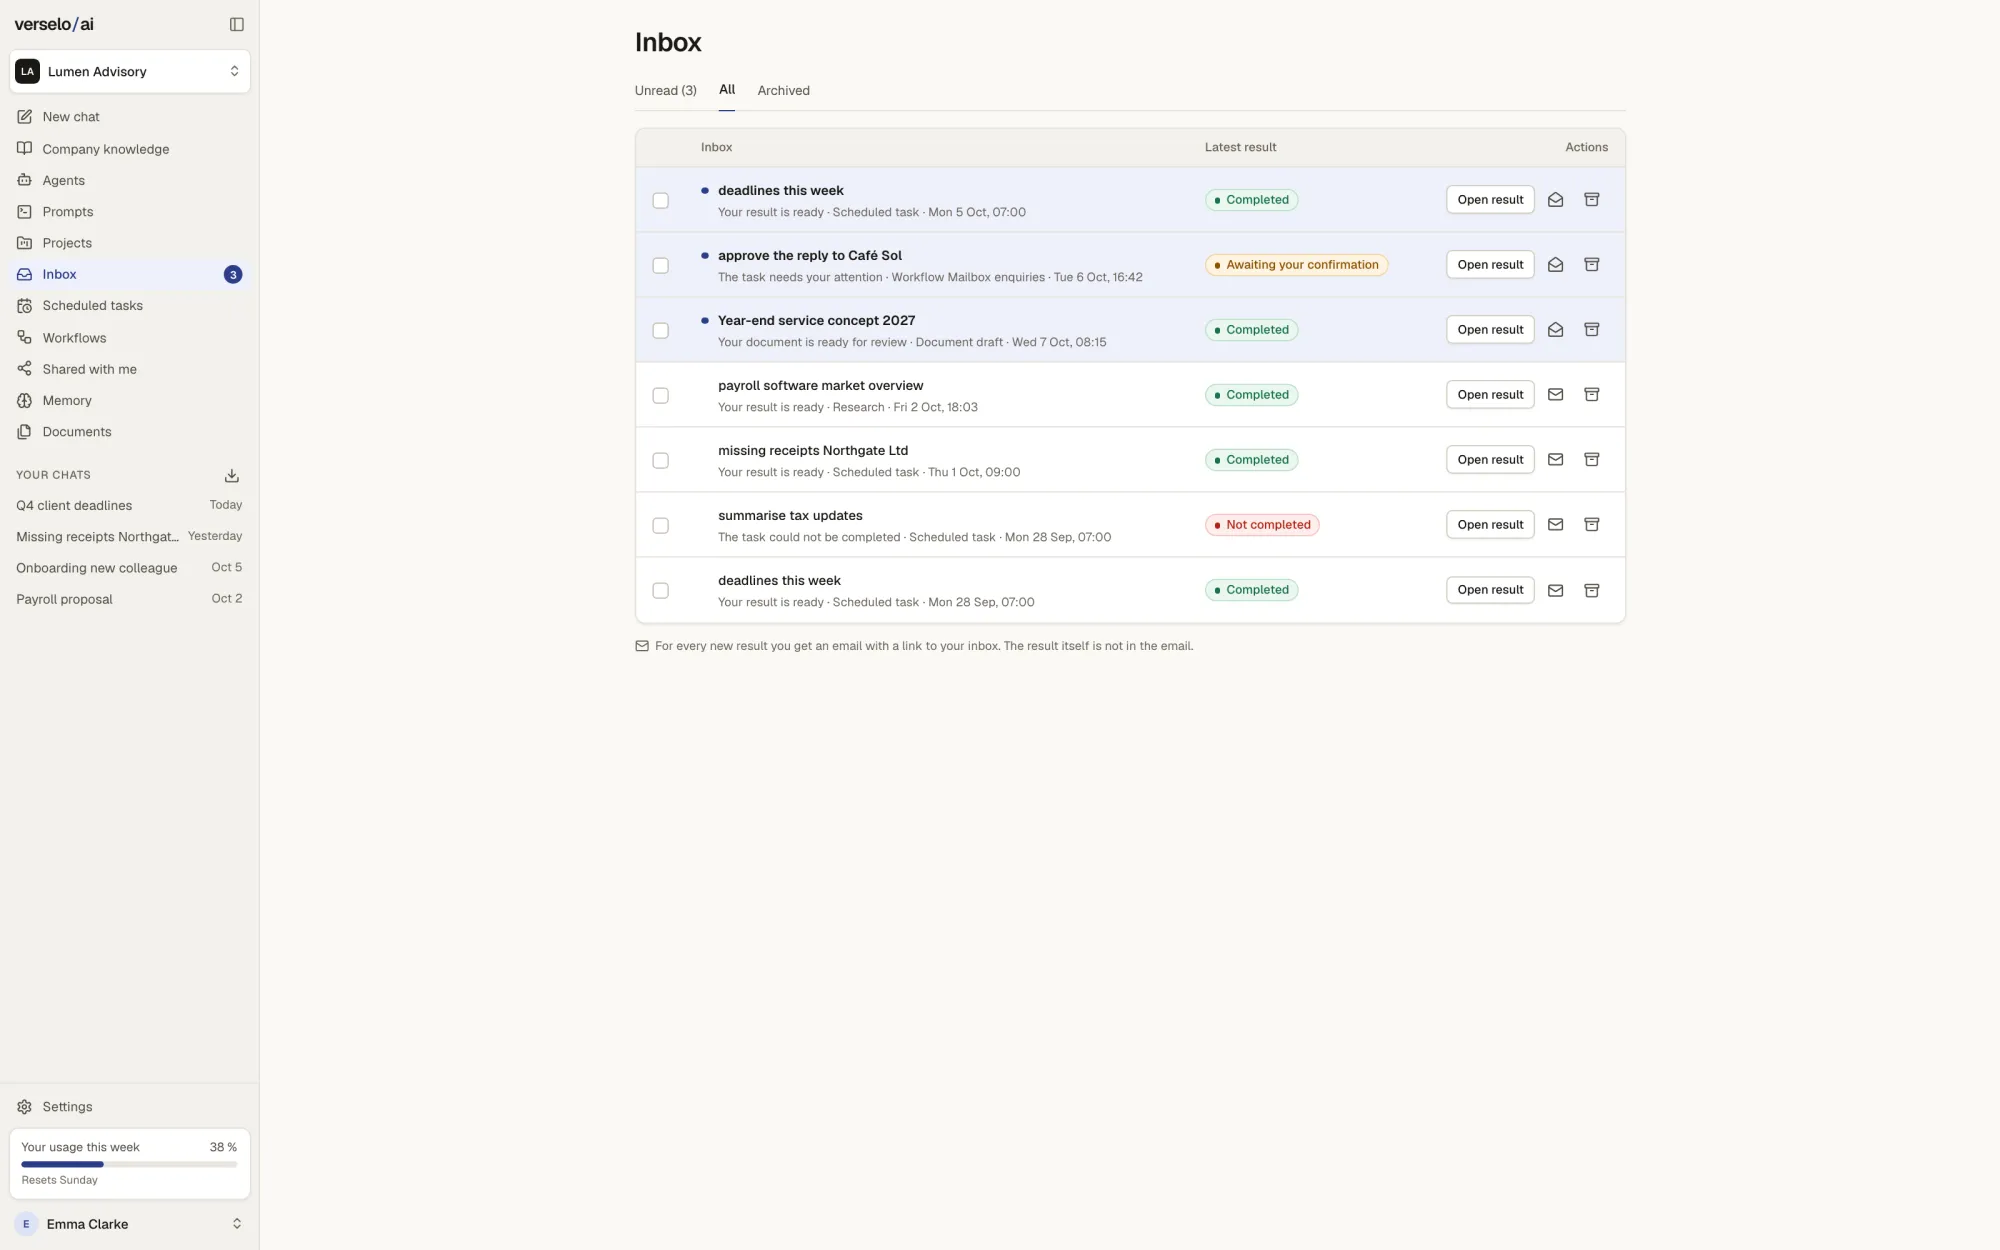Start a New chat
This screenshot has width=2000, height=1250.
point(130,117)
